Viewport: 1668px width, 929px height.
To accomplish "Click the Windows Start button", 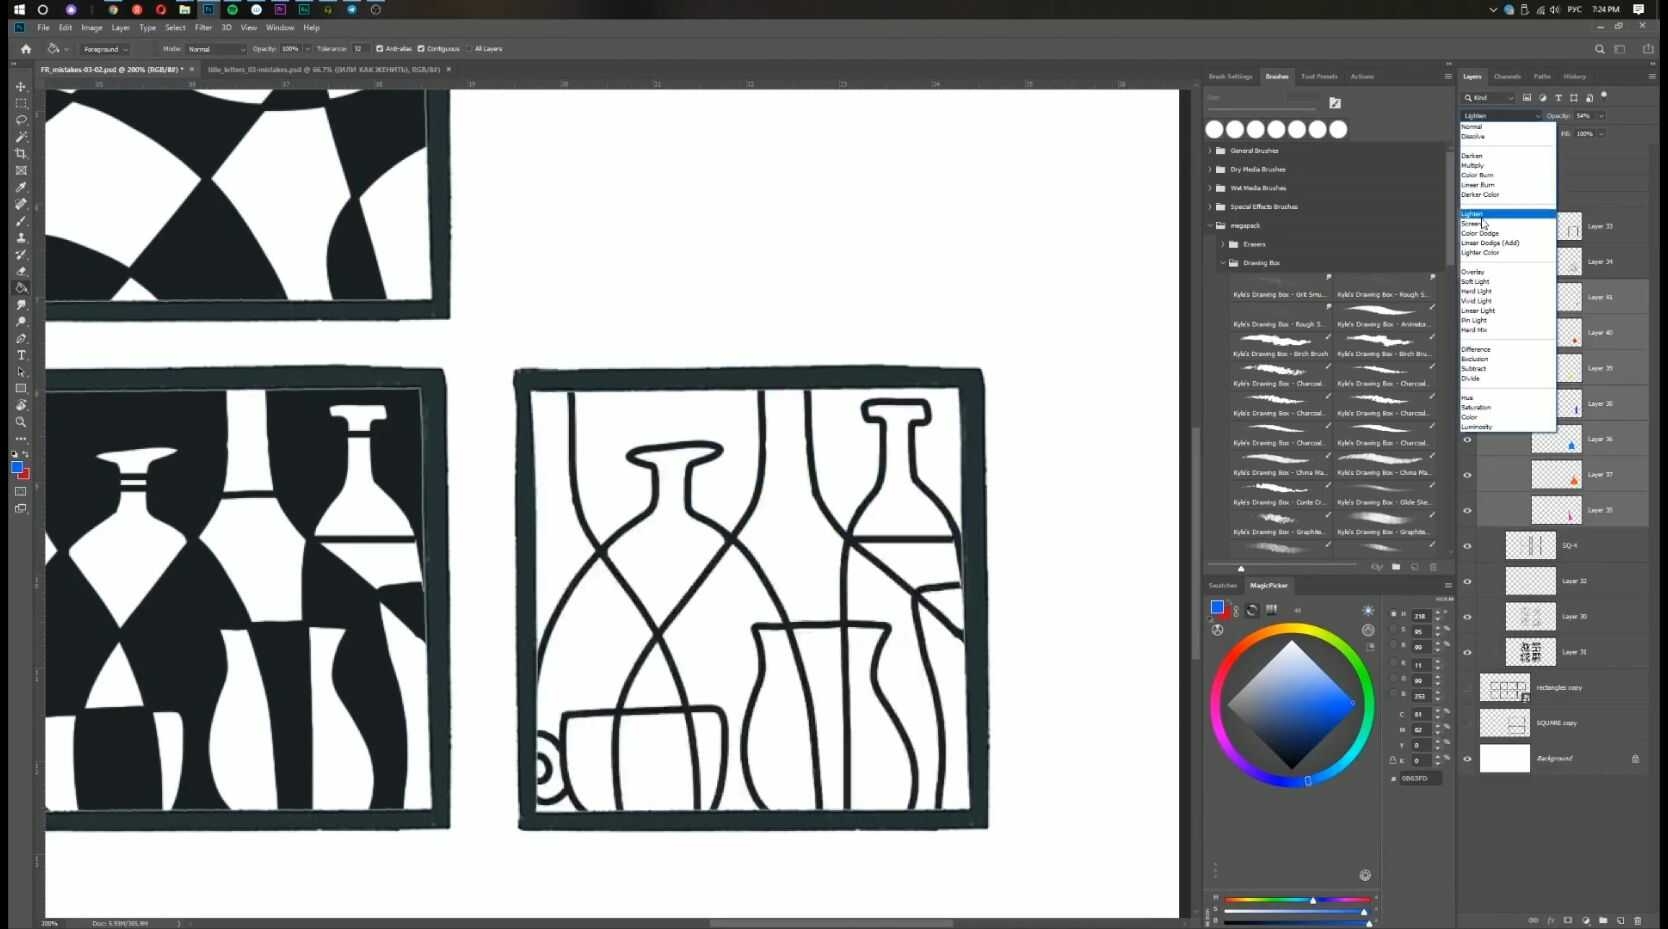I will [x=19, y=9].
